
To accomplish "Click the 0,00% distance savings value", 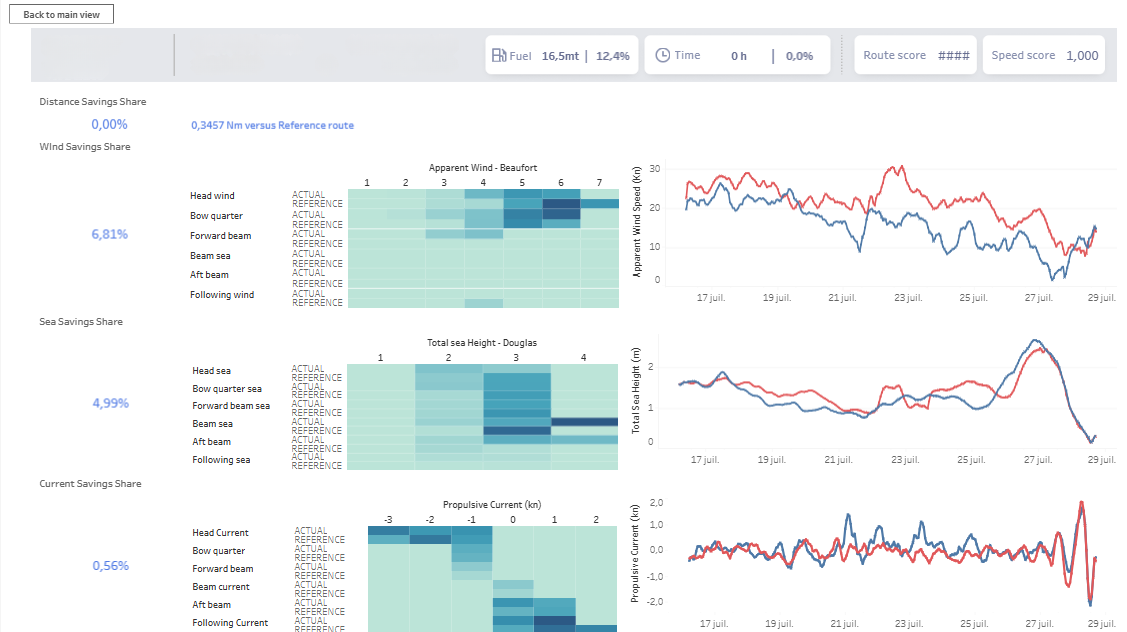I will (x=109, y=124).
